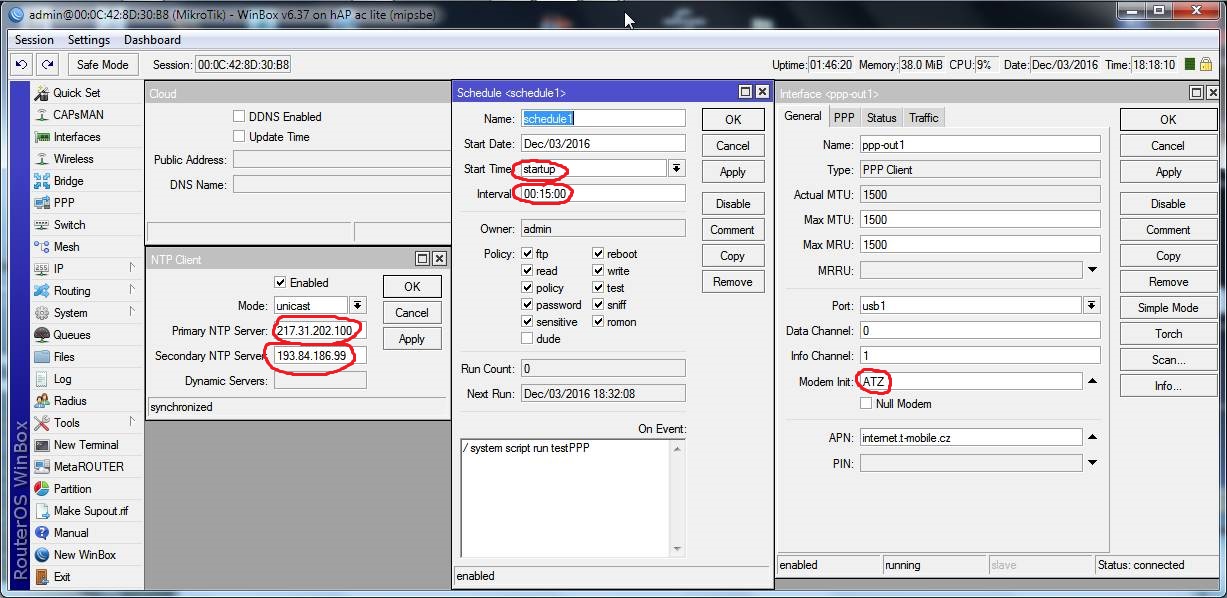Restore the NTP Client window size icon
Viewport: 1227px width, 598px height.
422,259
